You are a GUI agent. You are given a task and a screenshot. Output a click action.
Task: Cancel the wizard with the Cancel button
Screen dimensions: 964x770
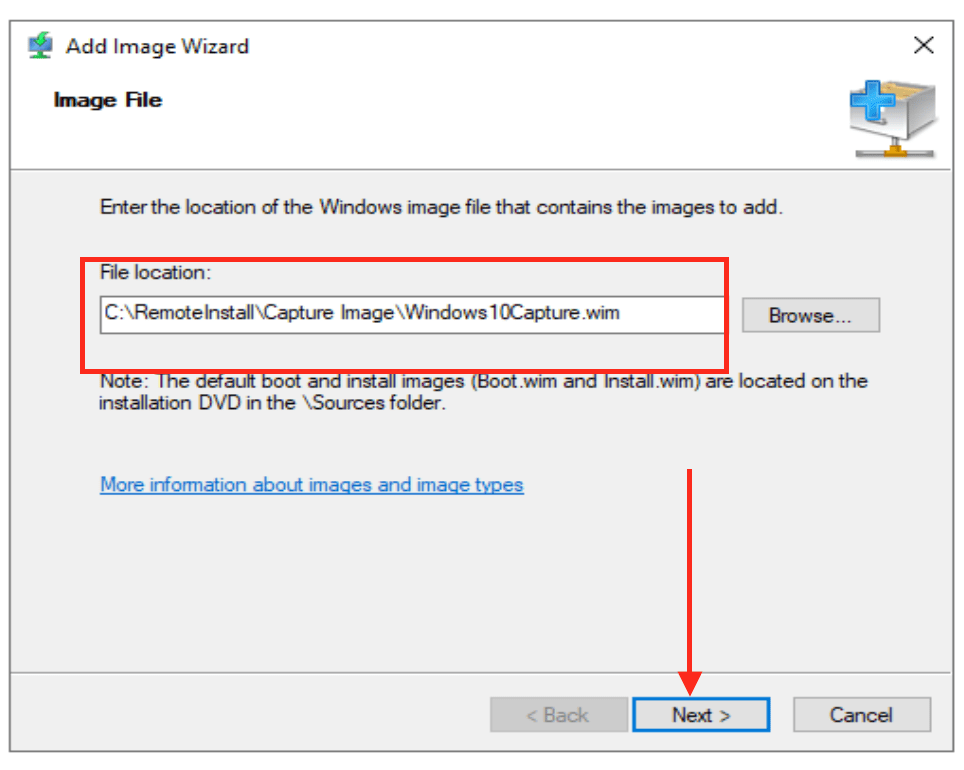tap(861, 715)
